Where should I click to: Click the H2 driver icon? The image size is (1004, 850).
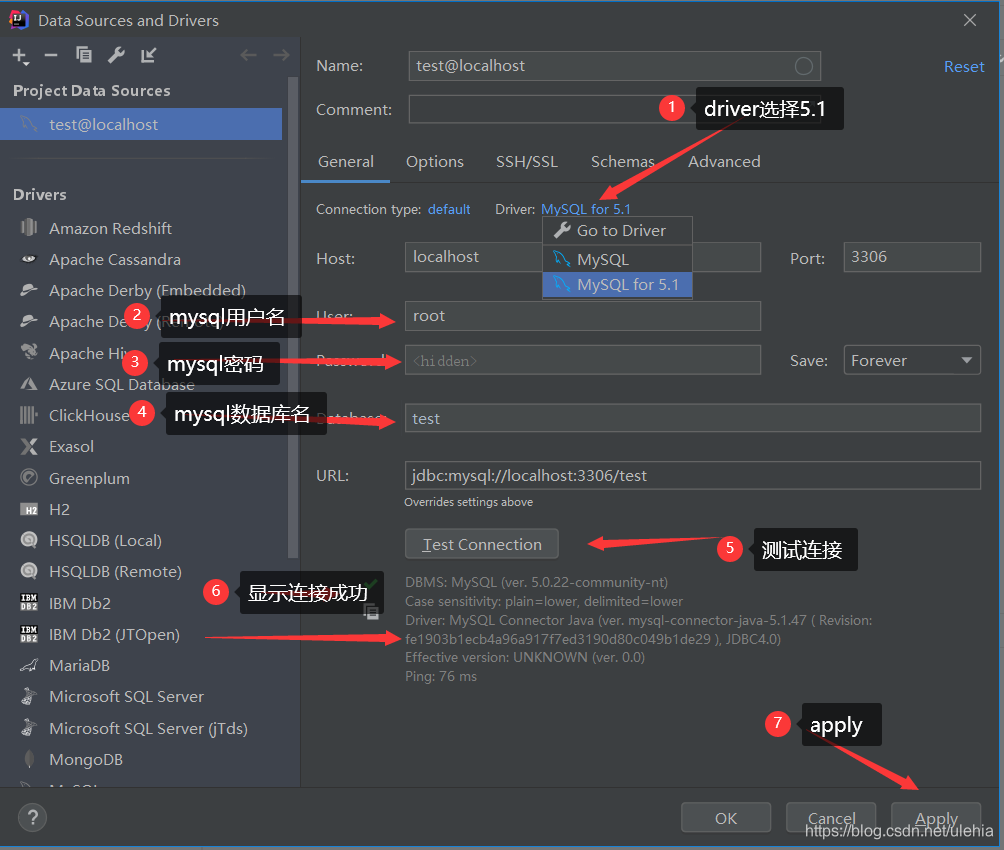(29, 510)
